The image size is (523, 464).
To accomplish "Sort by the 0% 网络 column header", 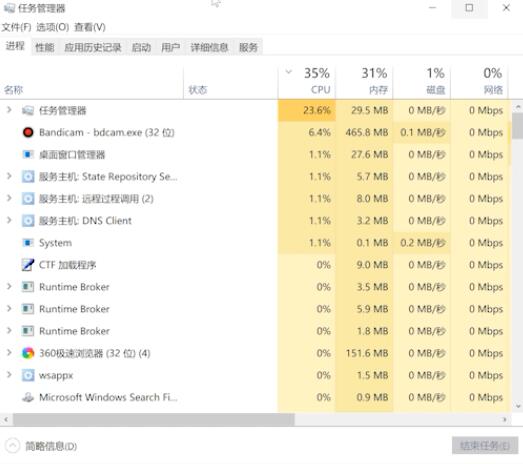I will tap(479, 83).
